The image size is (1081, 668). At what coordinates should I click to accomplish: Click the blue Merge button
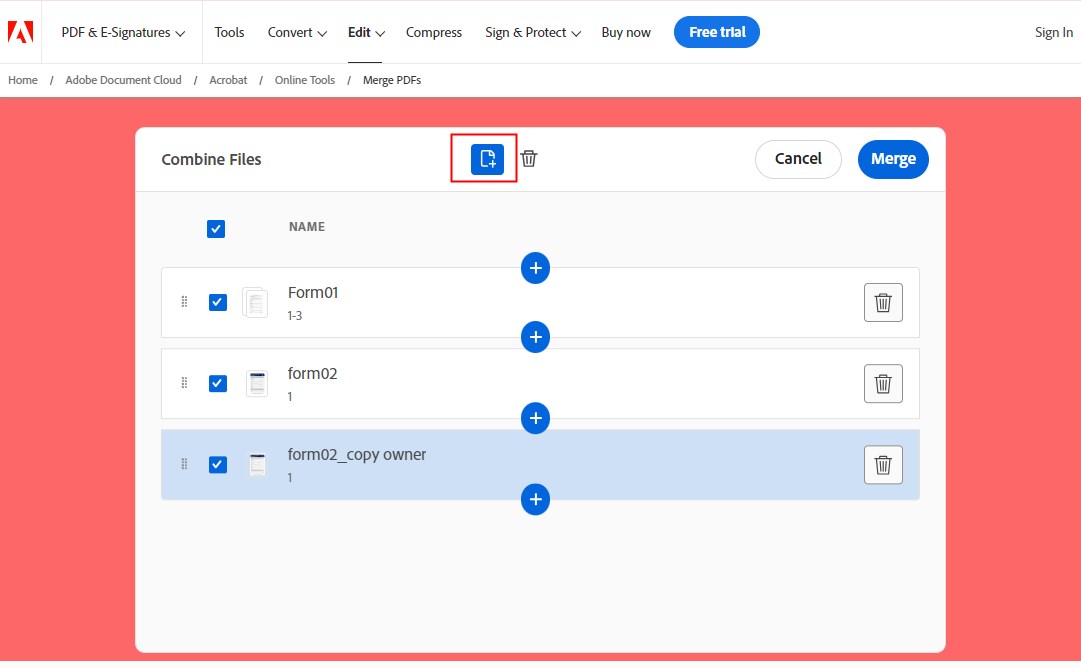(893, 158)
